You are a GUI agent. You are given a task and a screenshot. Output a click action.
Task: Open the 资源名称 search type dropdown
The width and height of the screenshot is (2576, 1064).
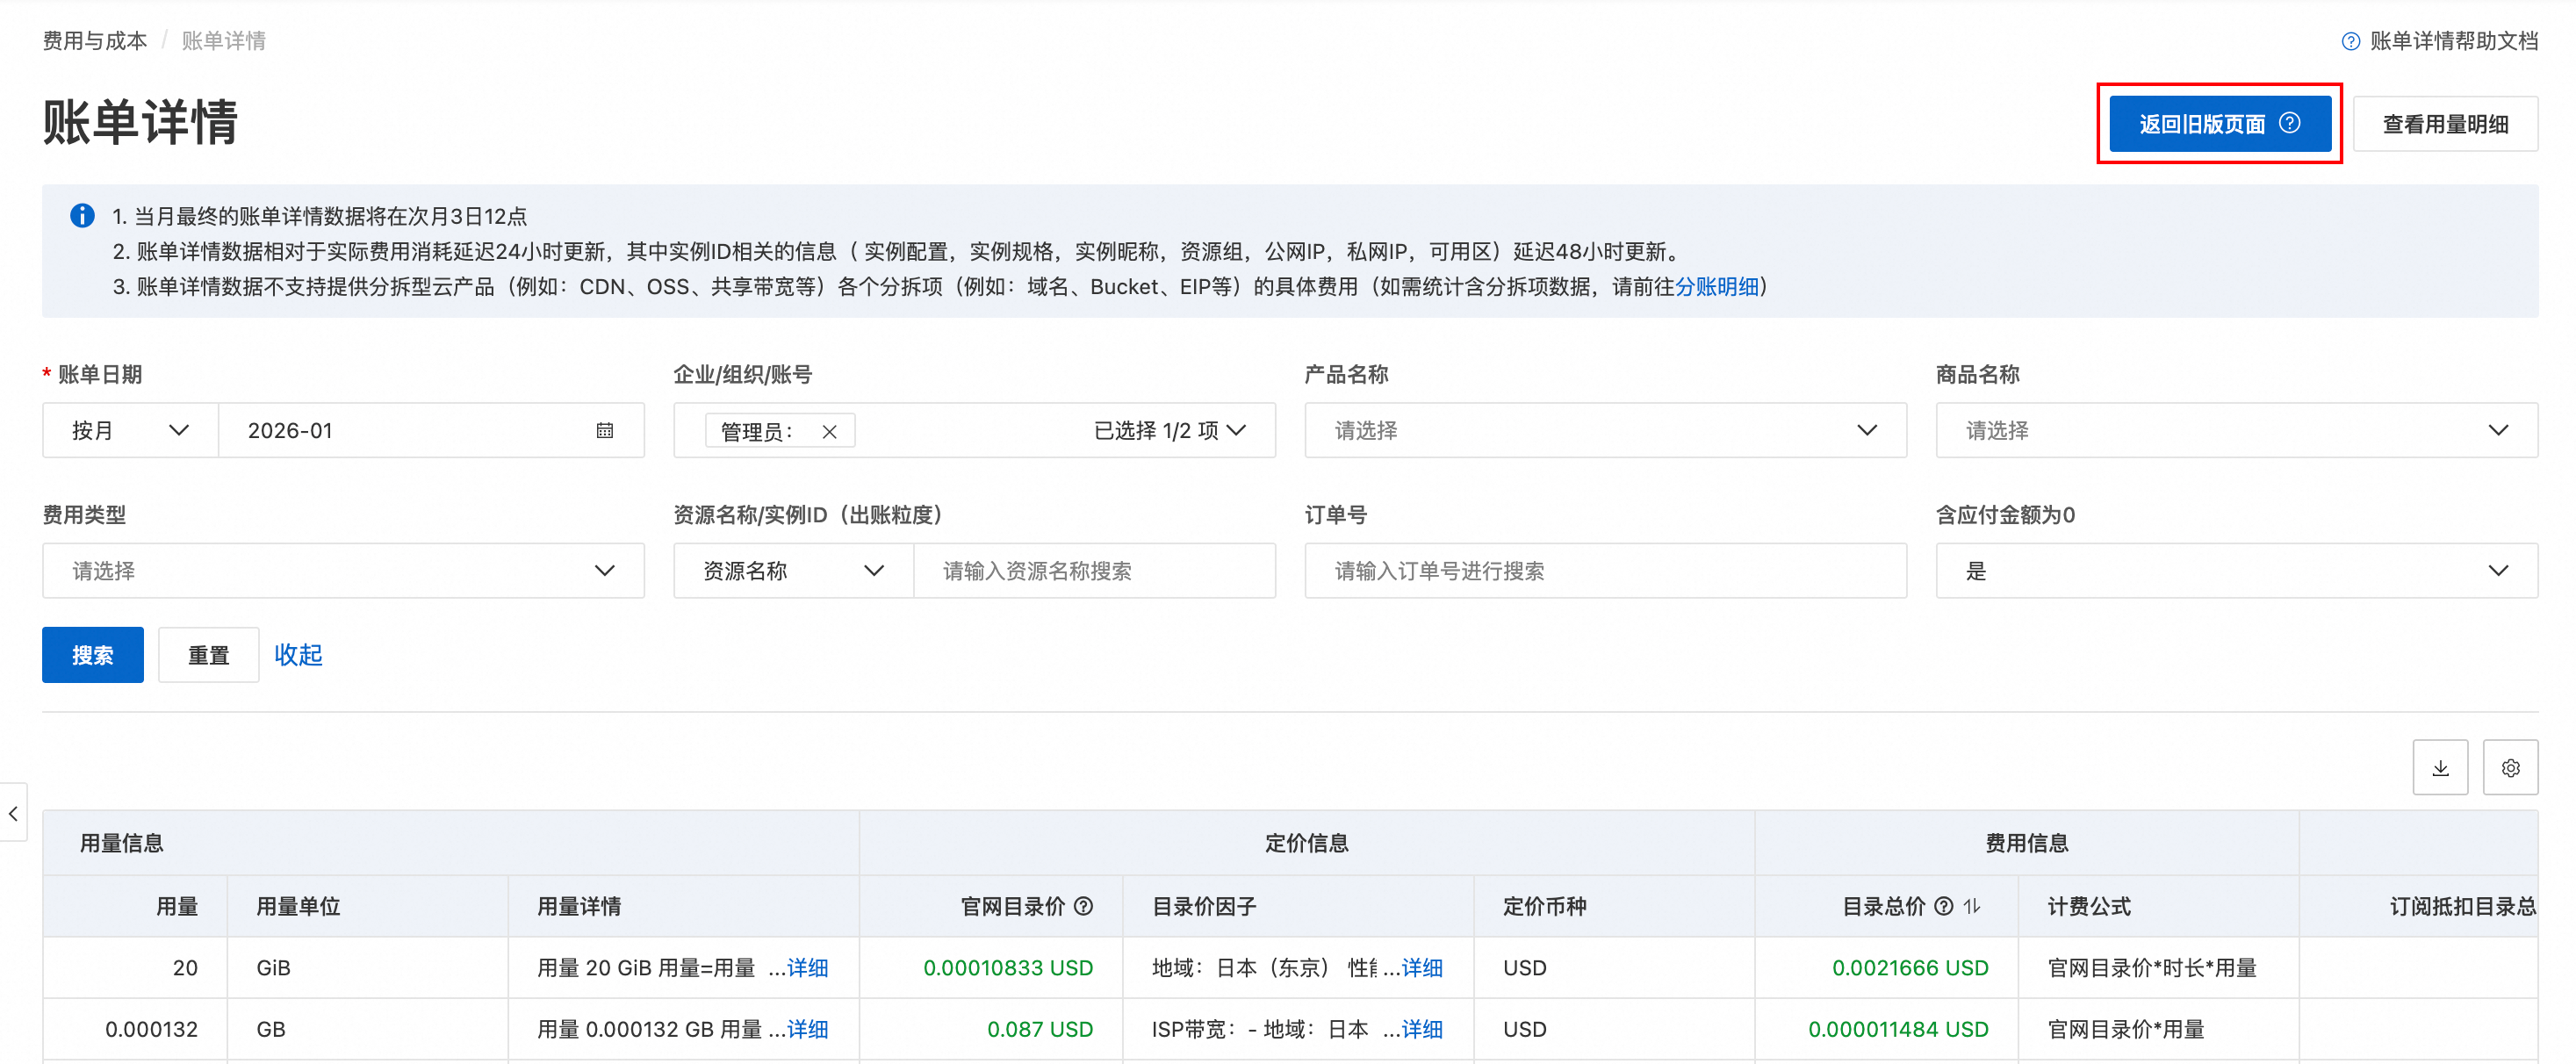793,571
